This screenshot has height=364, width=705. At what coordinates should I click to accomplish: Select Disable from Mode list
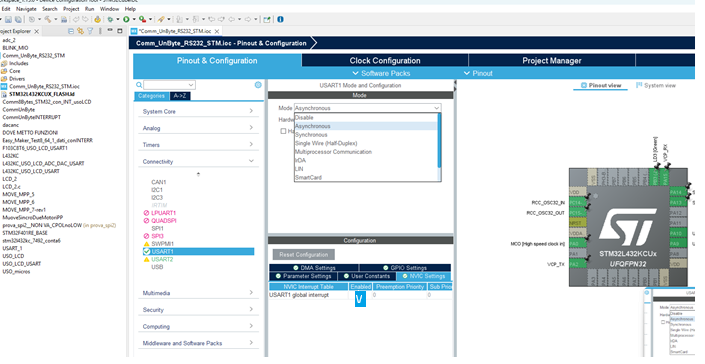pos(366,118)
